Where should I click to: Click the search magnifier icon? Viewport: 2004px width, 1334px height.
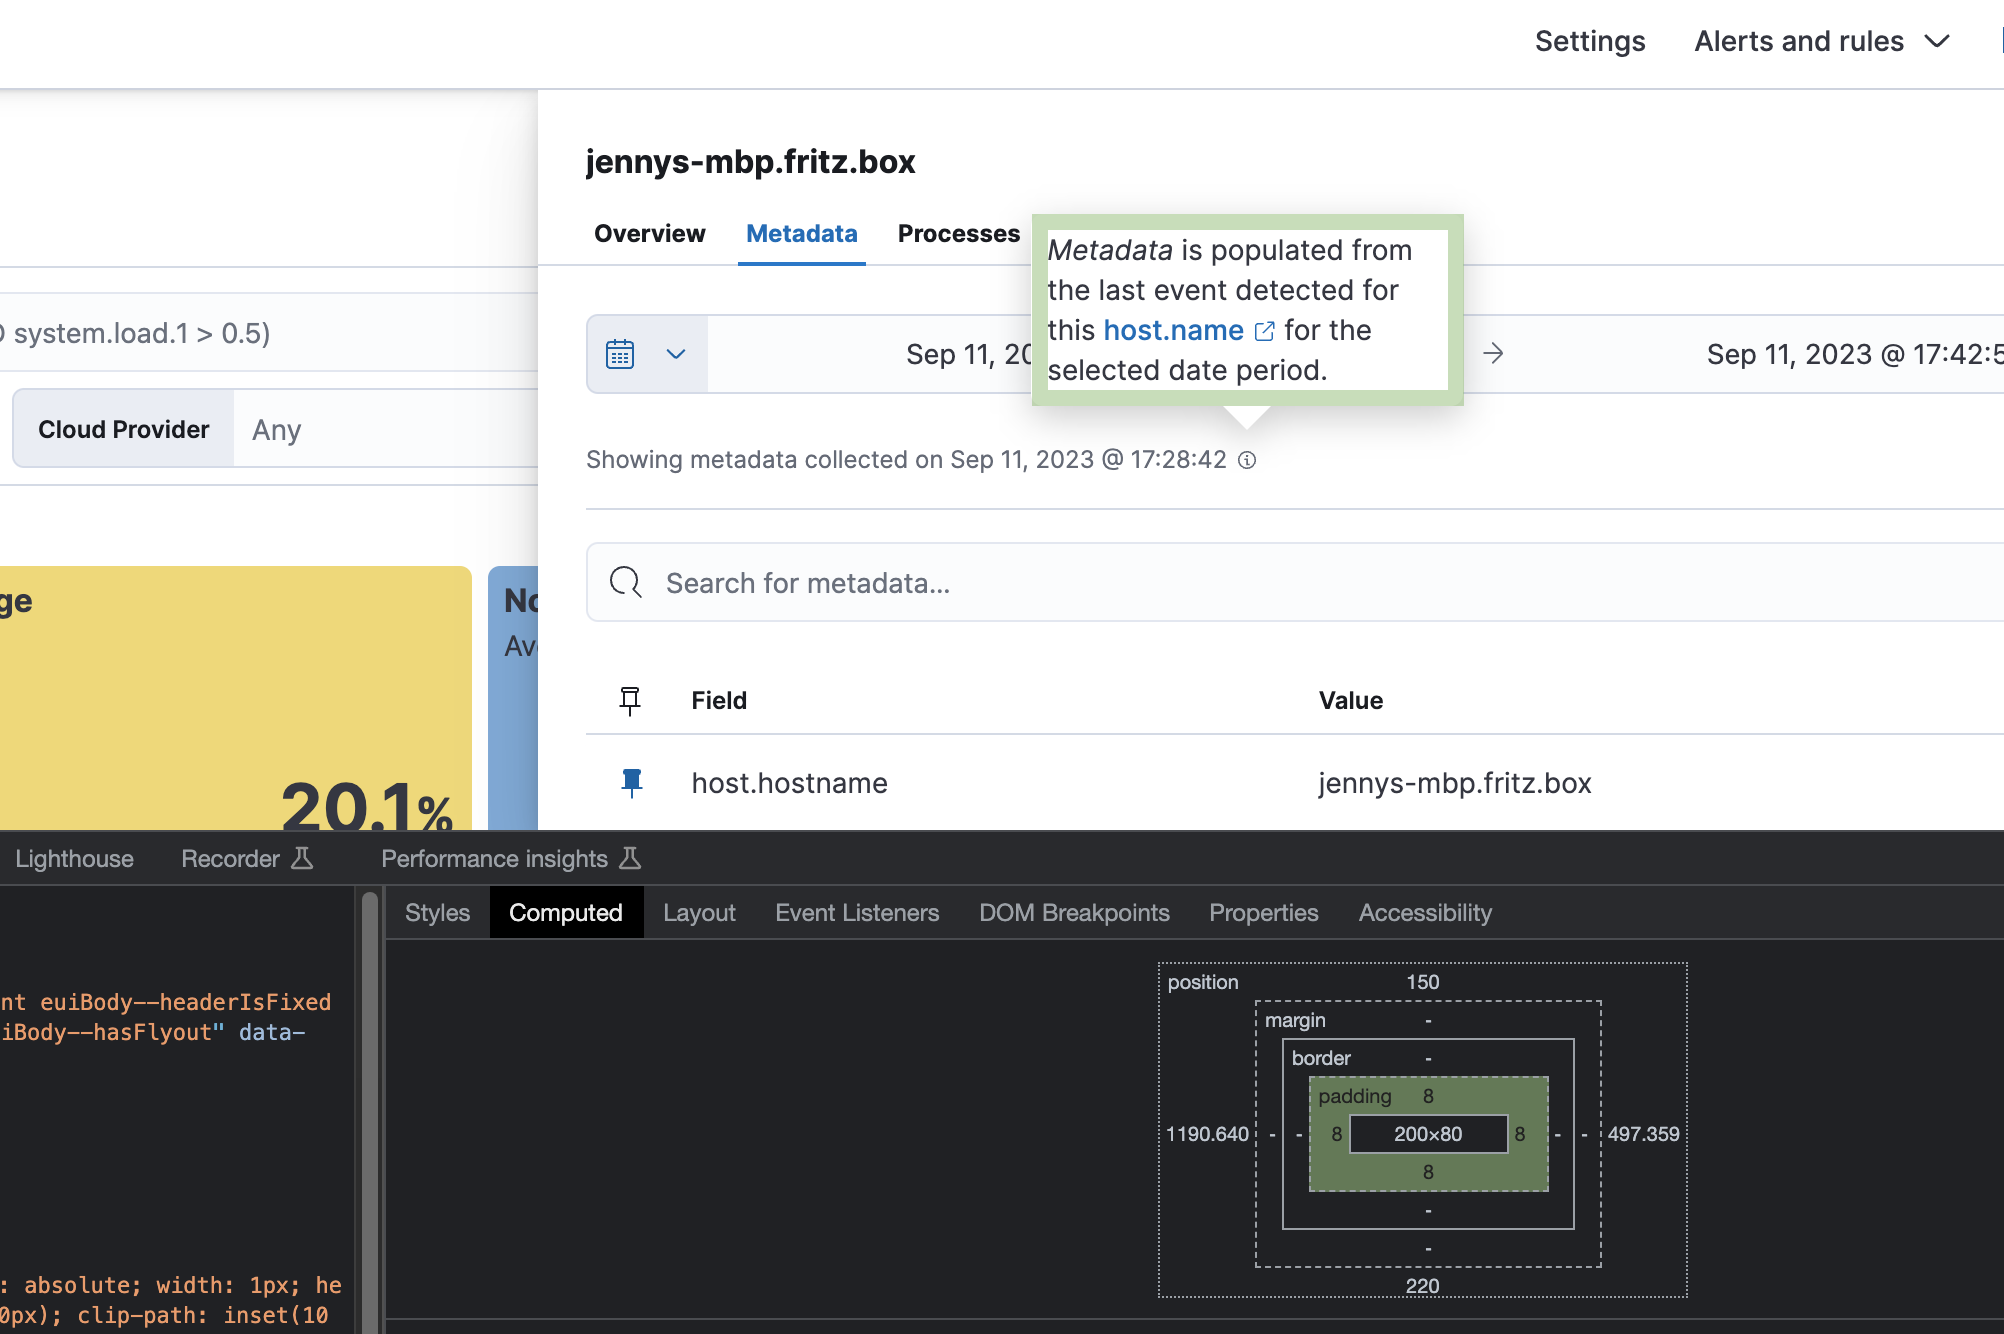pyautogui.click(x=626, y=582)
